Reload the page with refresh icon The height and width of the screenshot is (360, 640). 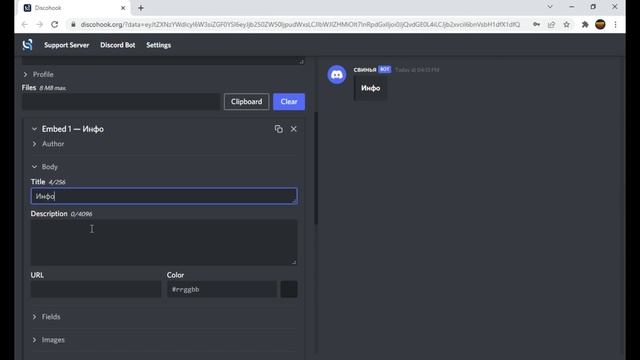54,24
